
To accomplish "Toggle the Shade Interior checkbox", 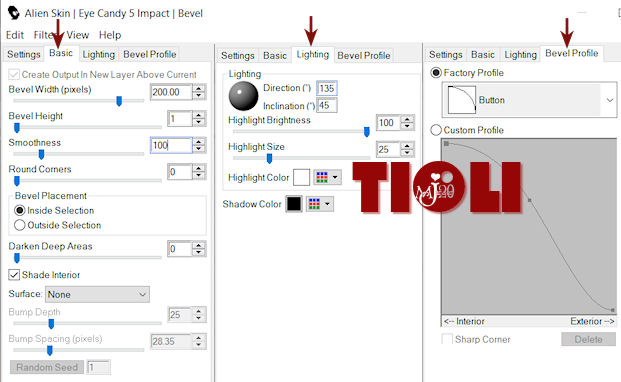I will point(14,275).
